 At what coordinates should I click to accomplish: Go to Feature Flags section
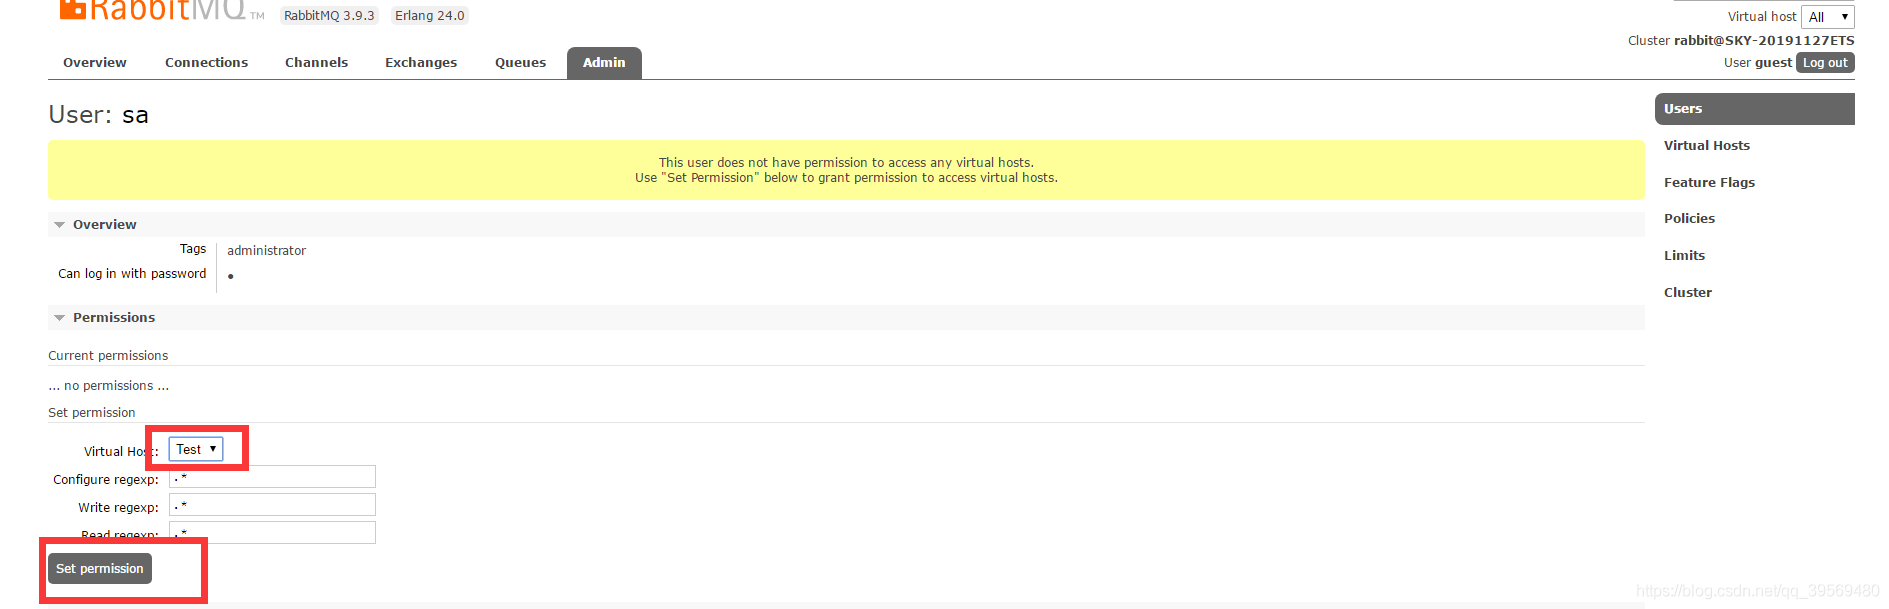[1709, 182]
